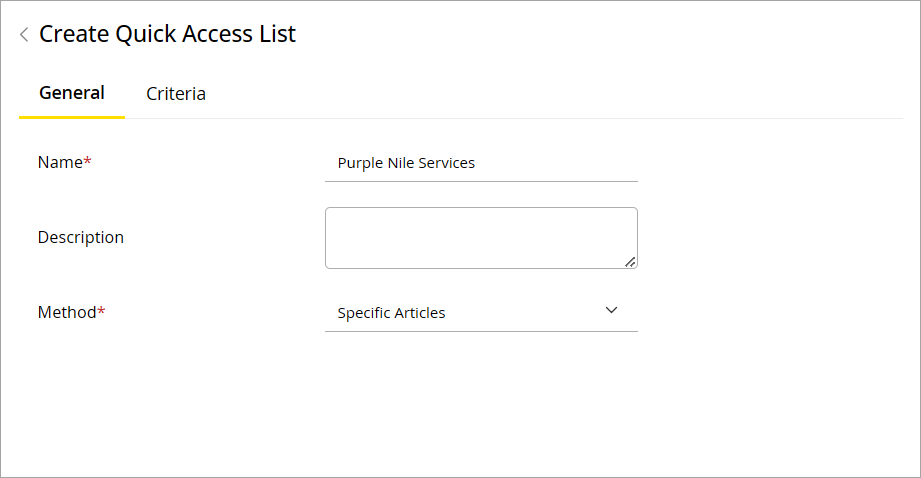Click the Name field label
Image resolution: width=921 pixels, height=478 pixels.
tap(59, 162)
